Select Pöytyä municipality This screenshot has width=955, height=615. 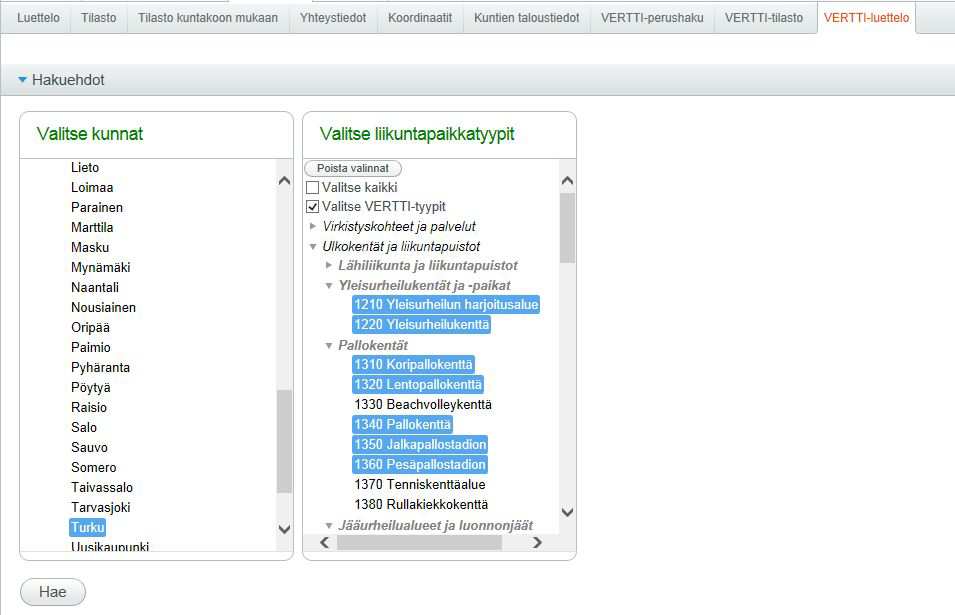tap(91, 388)
